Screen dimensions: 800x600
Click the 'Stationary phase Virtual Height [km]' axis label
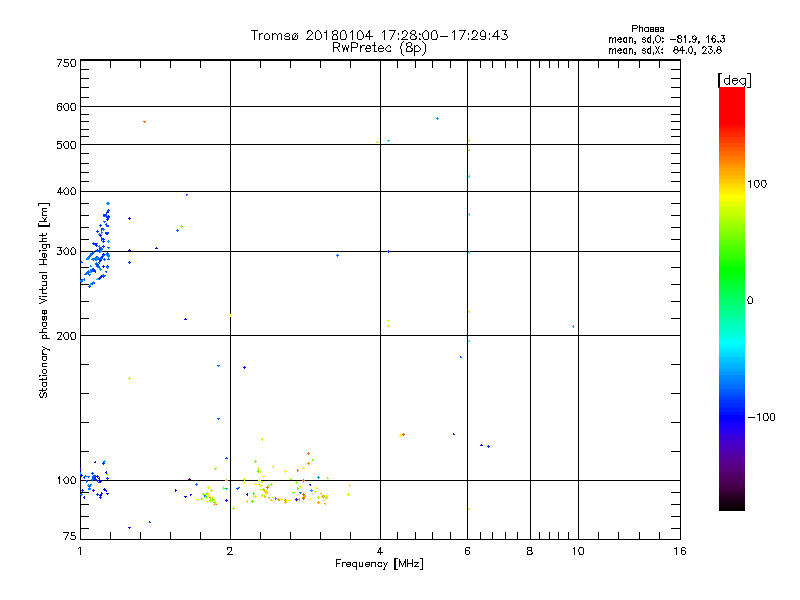44,300
